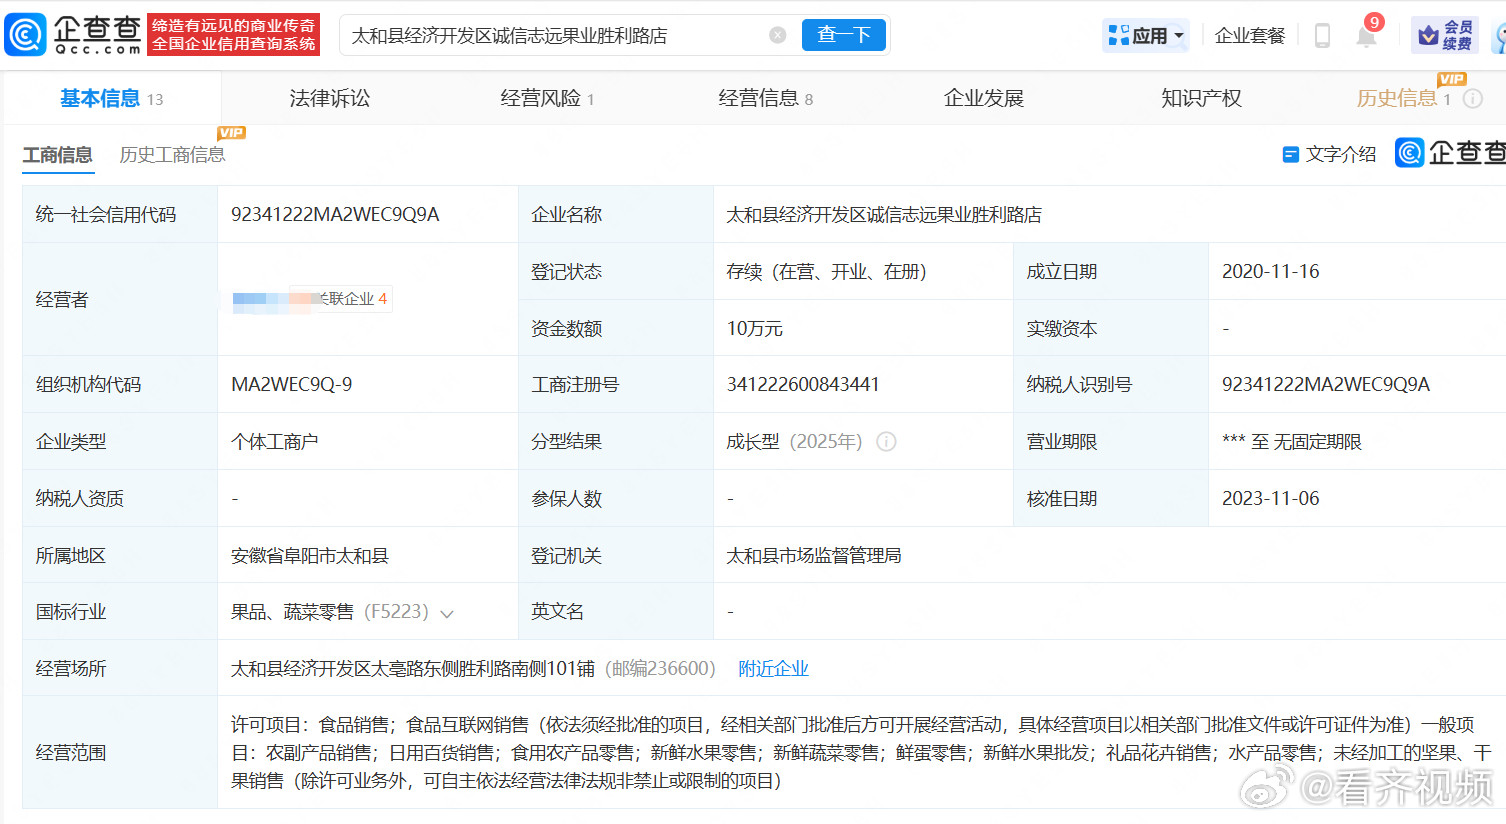Image resolution: width=1506 pixels, height=824 pixels.
Task: Click the Qcc.com logo icon
Action: [x=26, y=35]
